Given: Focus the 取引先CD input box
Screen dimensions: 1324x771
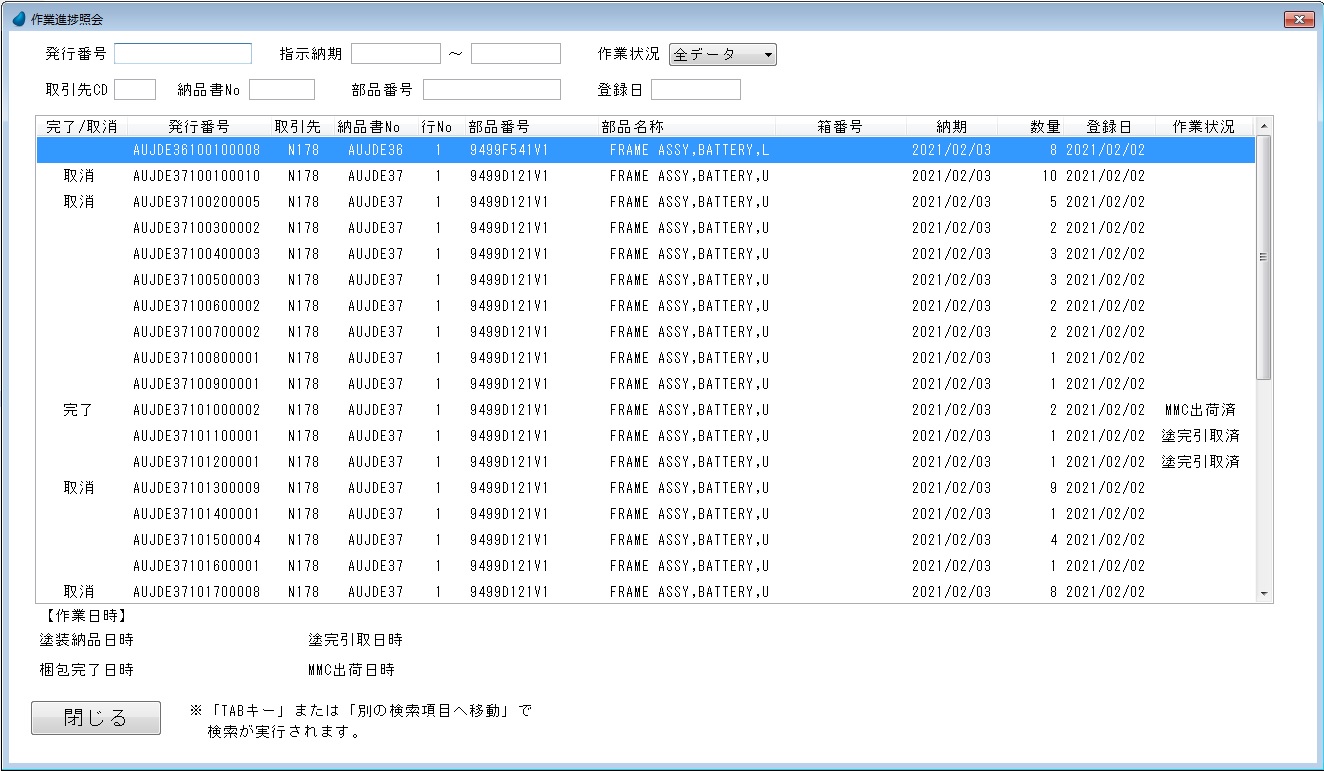Looking at the screenshot, I should (x=135, y=90).
